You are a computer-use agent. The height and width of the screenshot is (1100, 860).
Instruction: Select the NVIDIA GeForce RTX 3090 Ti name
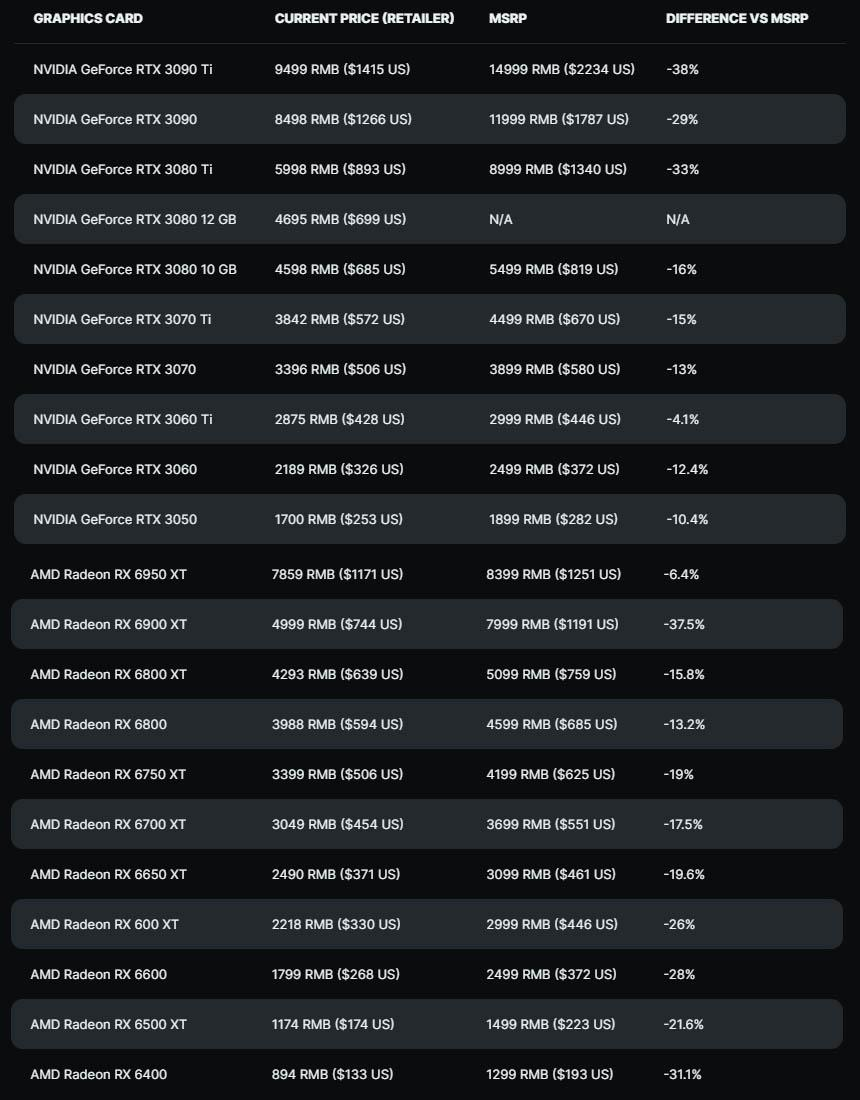point(123,69)
